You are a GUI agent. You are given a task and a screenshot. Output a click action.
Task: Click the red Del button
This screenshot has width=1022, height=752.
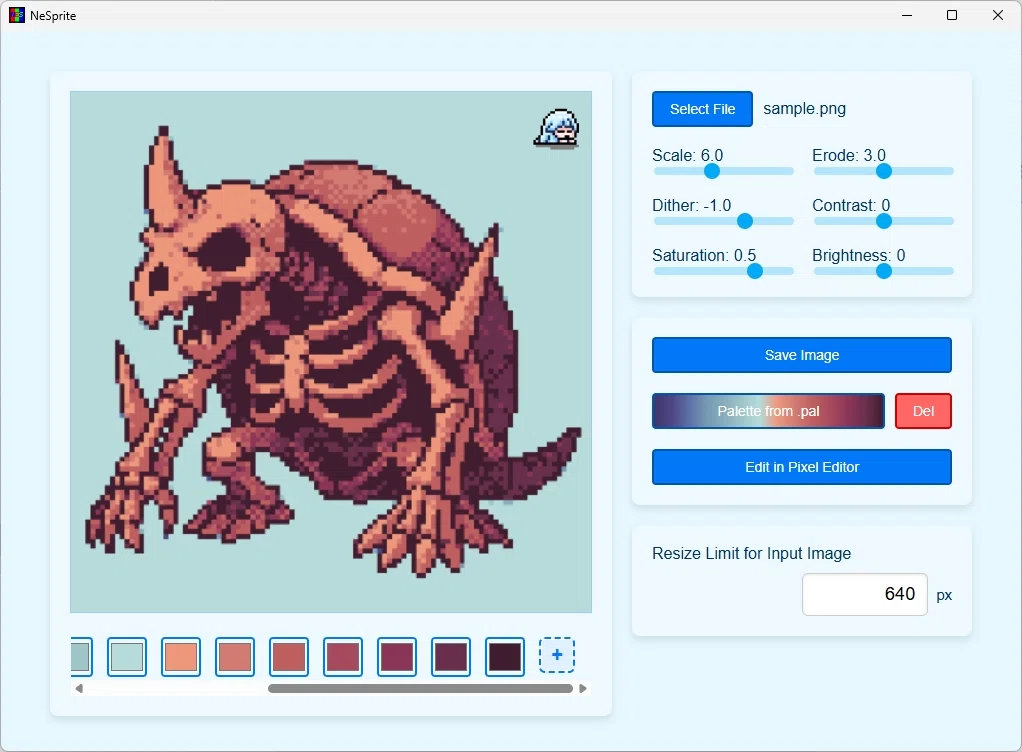(923, 411)
